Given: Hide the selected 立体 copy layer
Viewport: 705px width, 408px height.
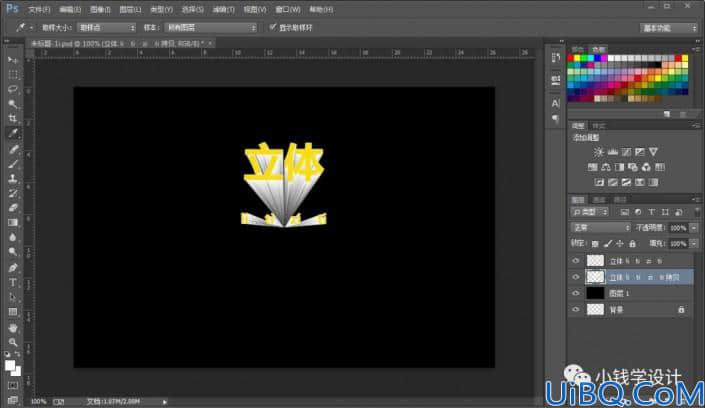Looking at the screenshot, I should (x=576, y=277).
